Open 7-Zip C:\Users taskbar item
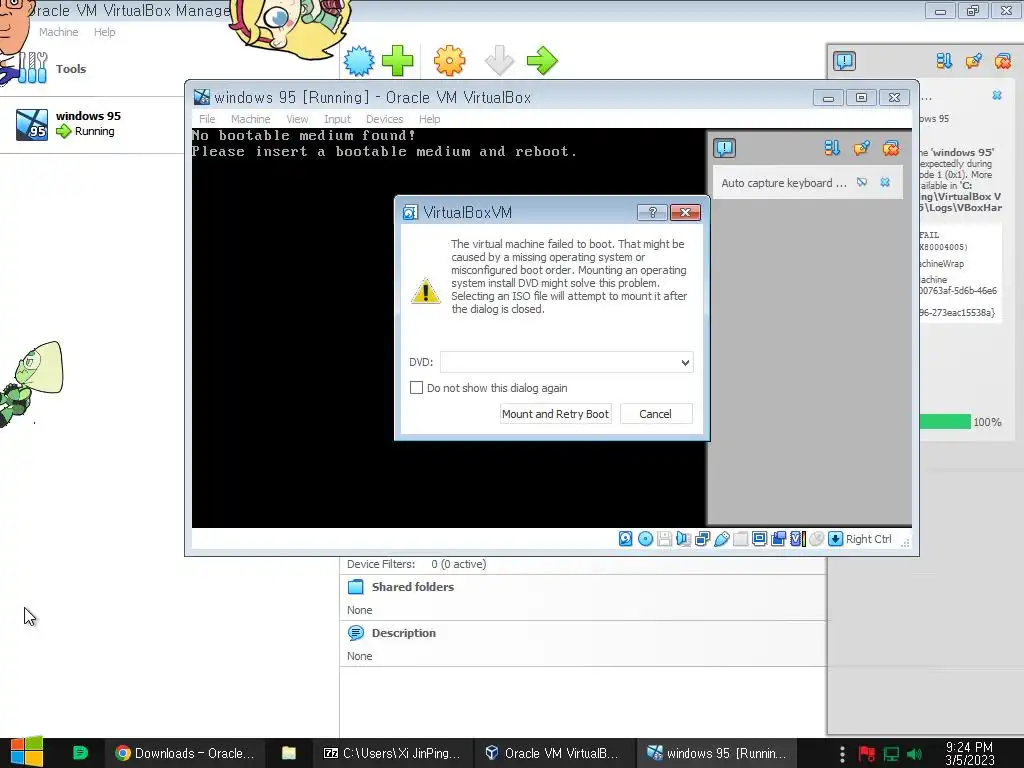Image resolution: width=1024 pixels, height=768 pixels. tap(392, 753)
